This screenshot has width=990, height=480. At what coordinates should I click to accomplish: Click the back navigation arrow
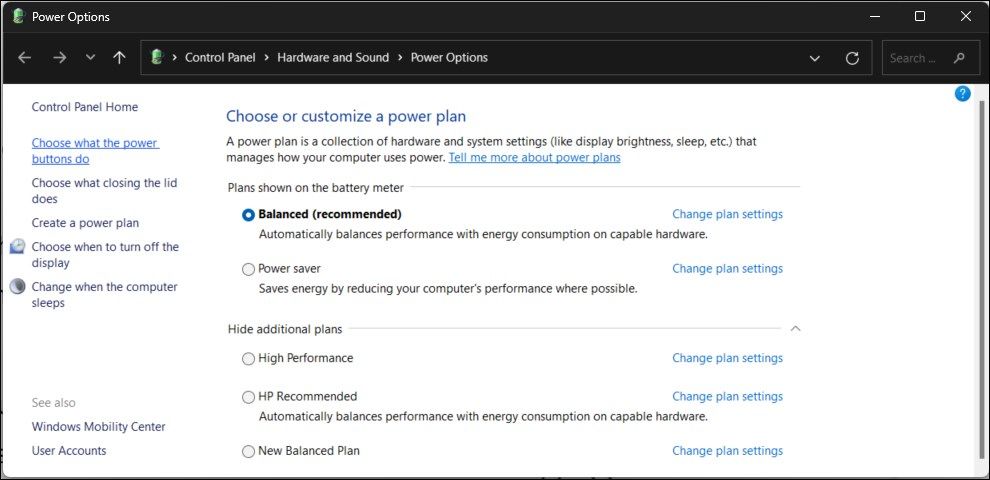25,58
